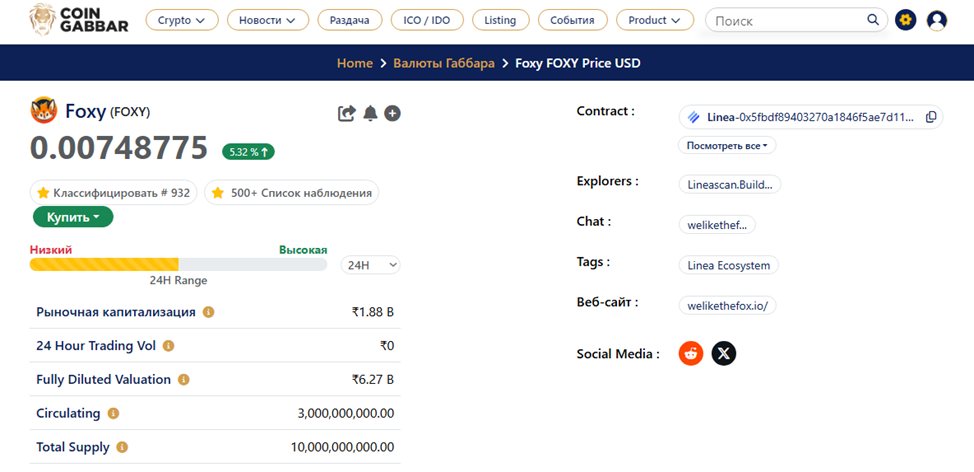The image size is (974, 472).
Task: Open the События menu item
Action: click(x=572, y=20)
